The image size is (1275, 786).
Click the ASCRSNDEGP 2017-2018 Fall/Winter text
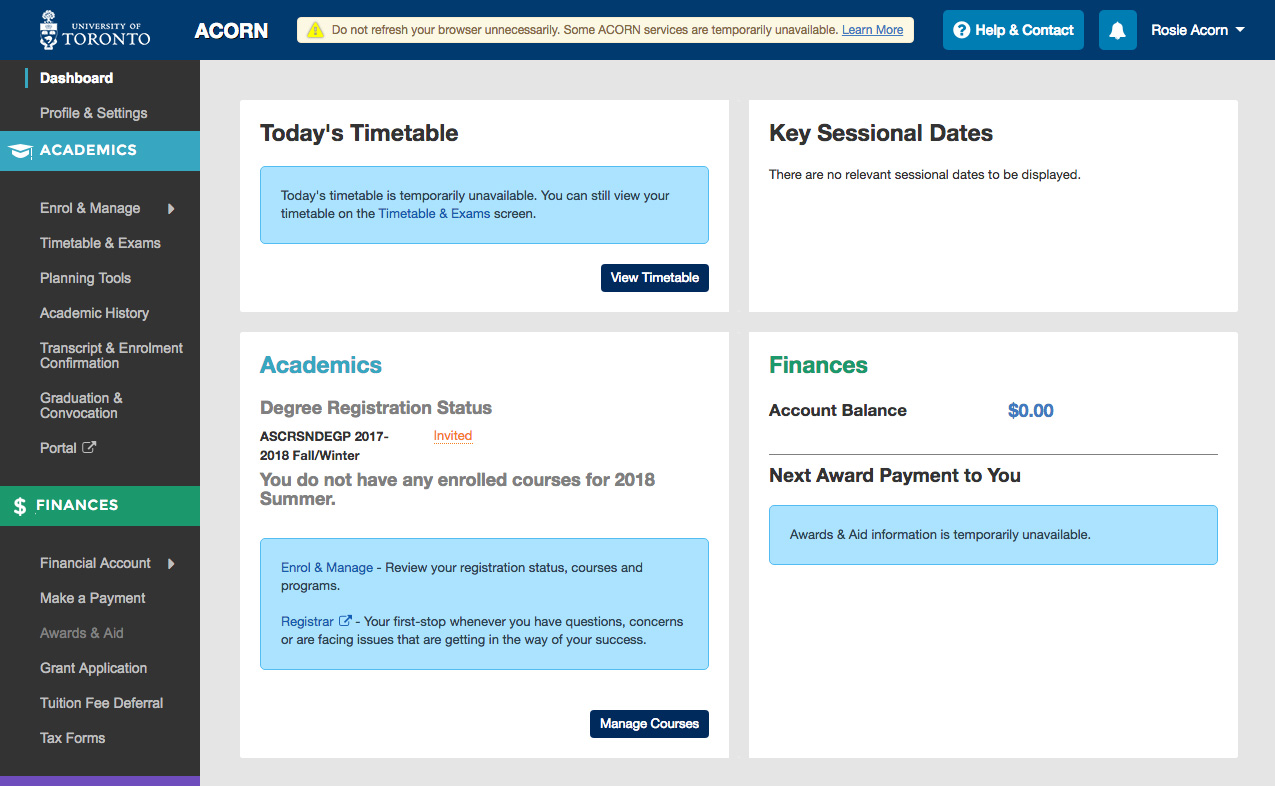pyautogui.click(x=324, y=446)
